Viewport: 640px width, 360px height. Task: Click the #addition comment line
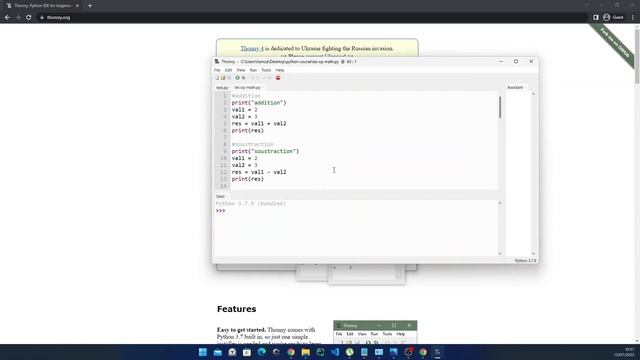(x=246, y=96)
